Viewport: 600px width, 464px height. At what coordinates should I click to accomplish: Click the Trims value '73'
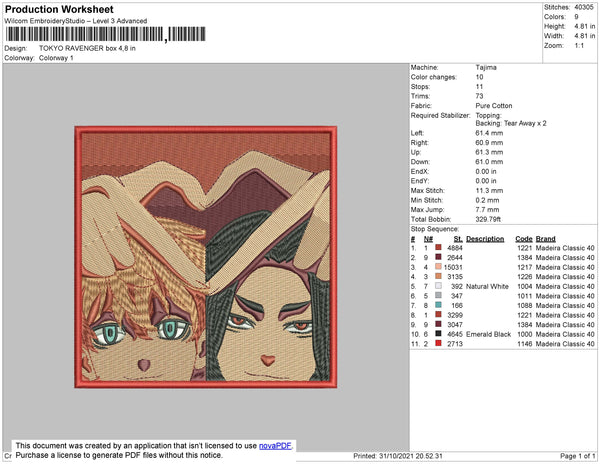coord(479,96)
